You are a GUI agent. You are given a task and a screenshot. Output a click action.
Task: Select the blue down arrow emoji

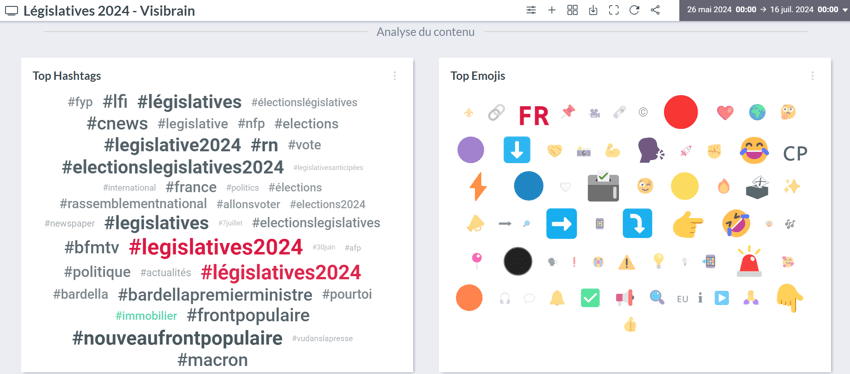(x=517, y=150)
